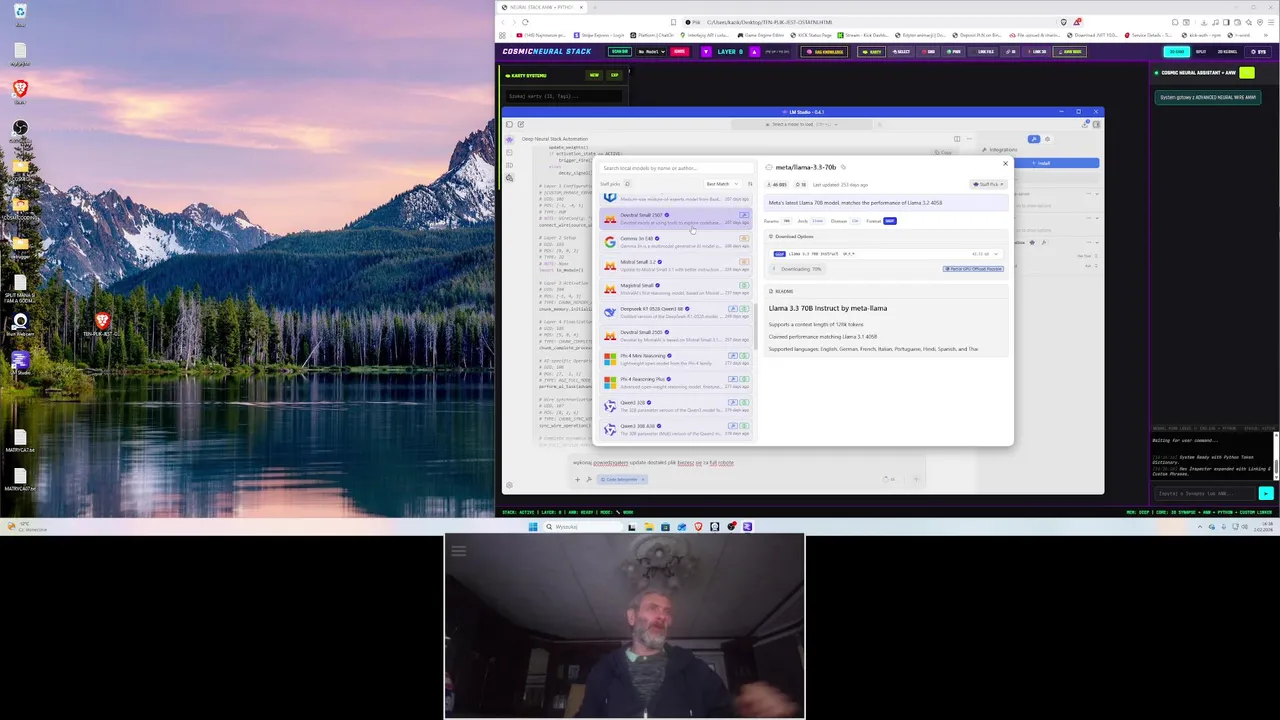
Task: Open the Stripe Express Login bookmark
Action: pos(601,35)
